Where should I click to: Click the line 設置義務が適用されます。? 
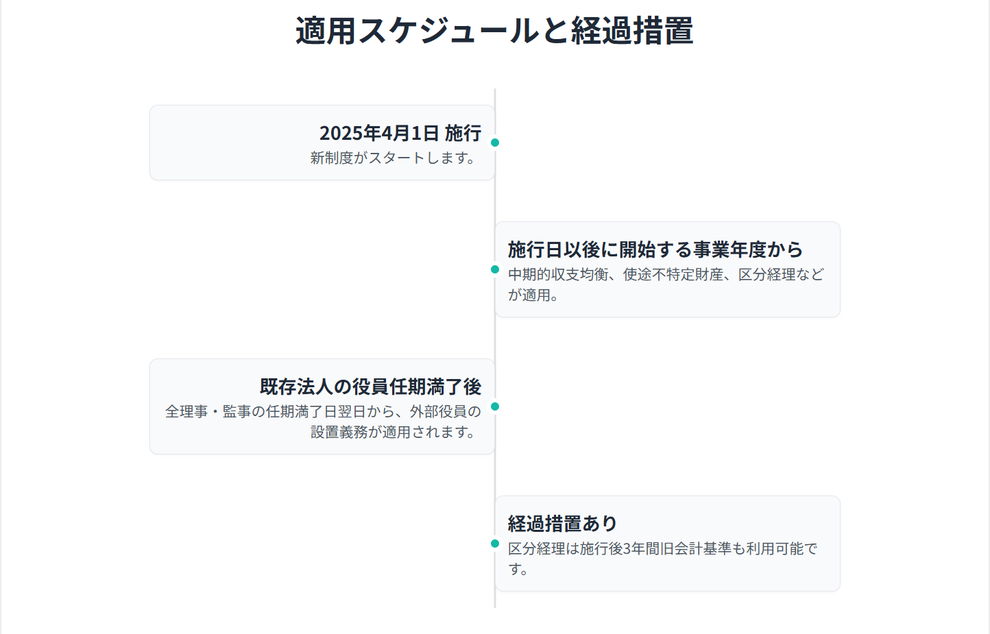(x=395, y=432)
